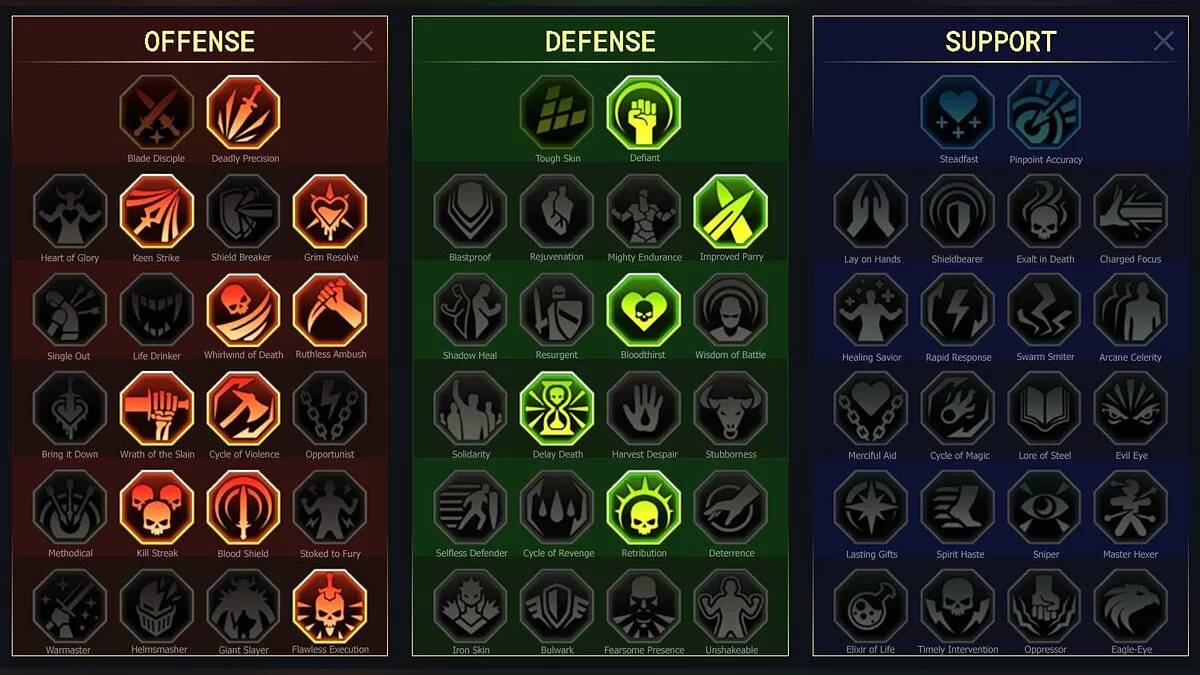Select the Flawless Execution mastery
1200x675 pixels.
(330, 606)
